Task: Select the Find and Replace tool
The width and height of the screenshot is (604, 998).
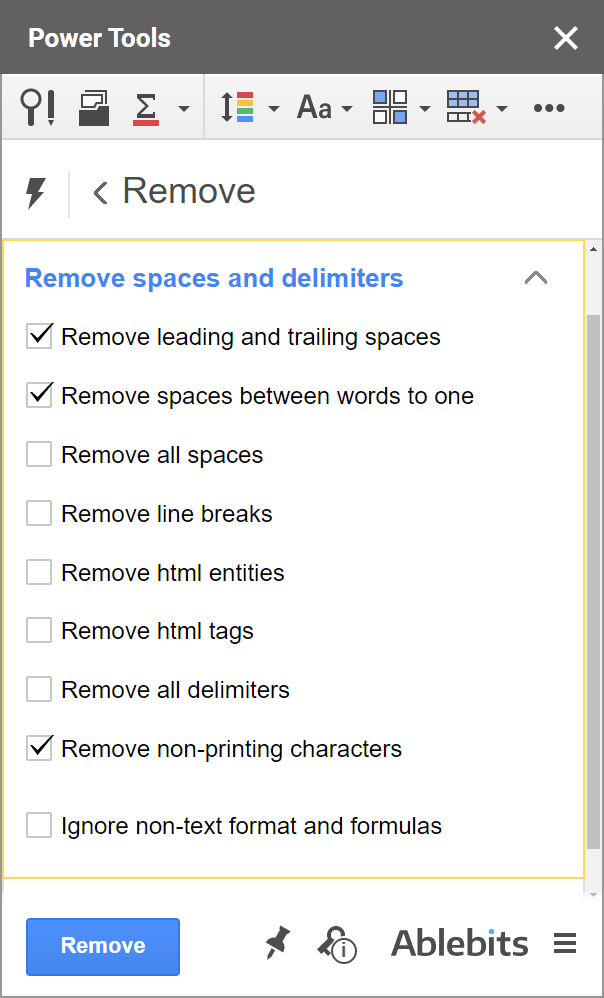Action: (37, 107)
